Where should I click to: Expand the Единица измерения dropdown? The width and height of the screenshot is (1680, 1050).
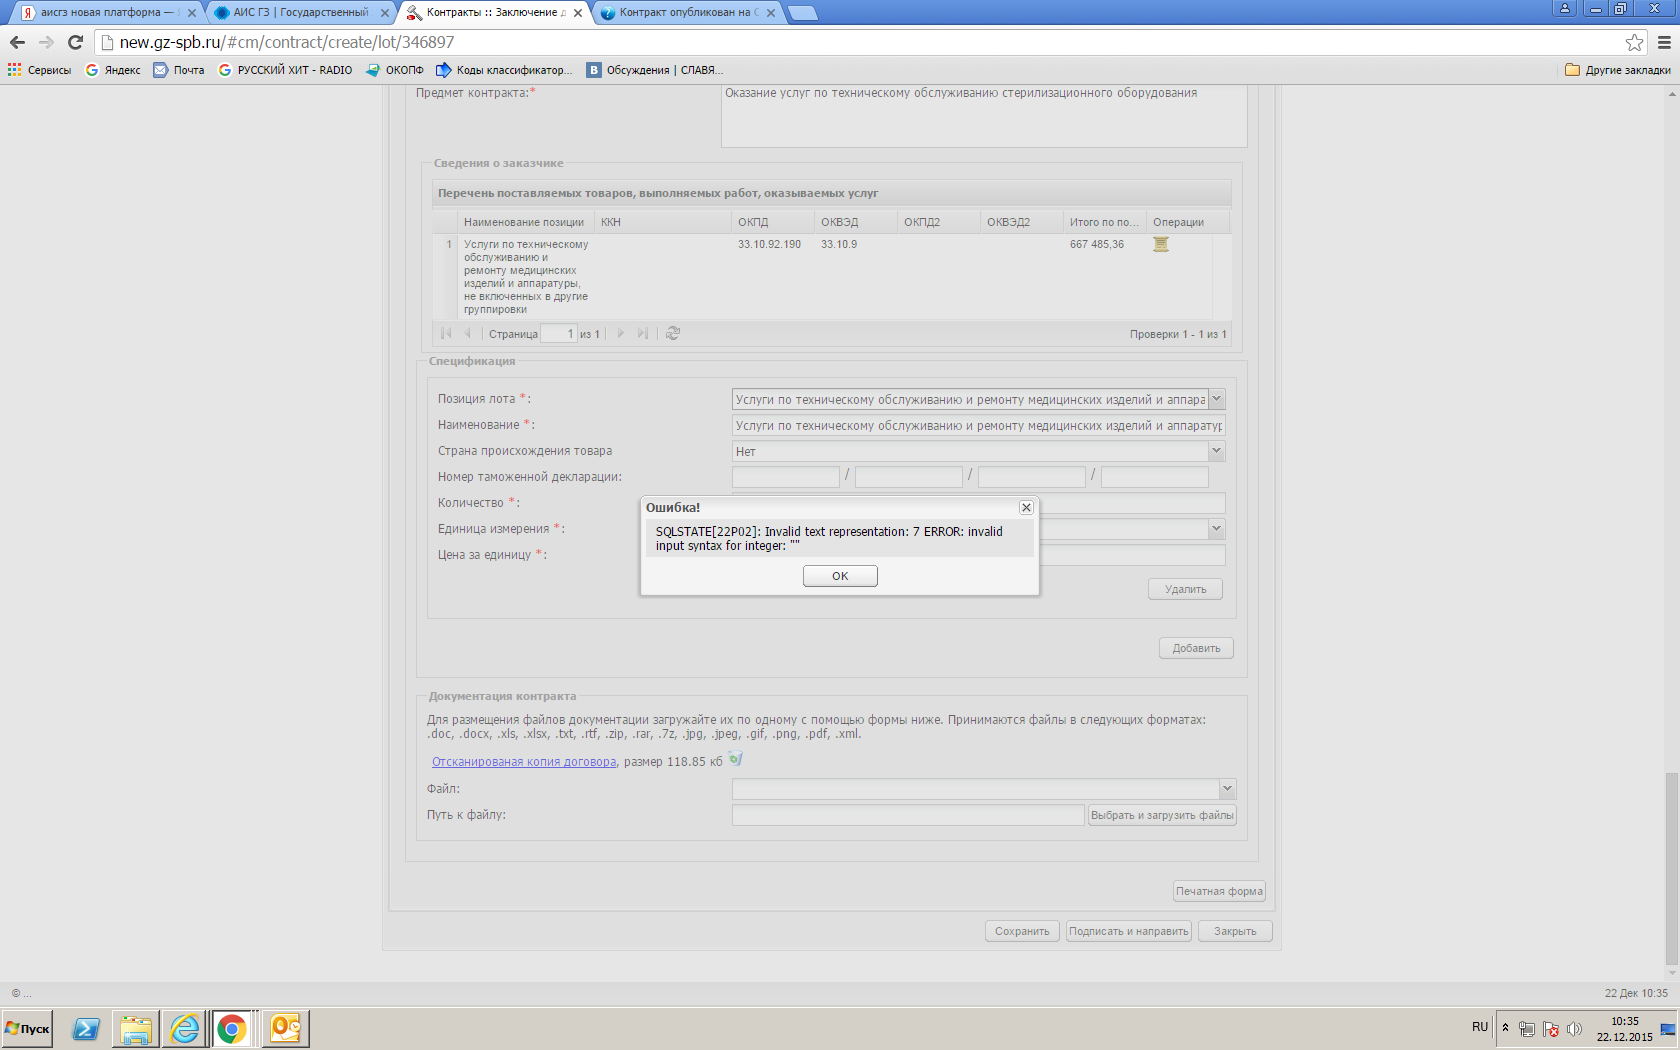pyautogui.click(x=1217, y=529)
